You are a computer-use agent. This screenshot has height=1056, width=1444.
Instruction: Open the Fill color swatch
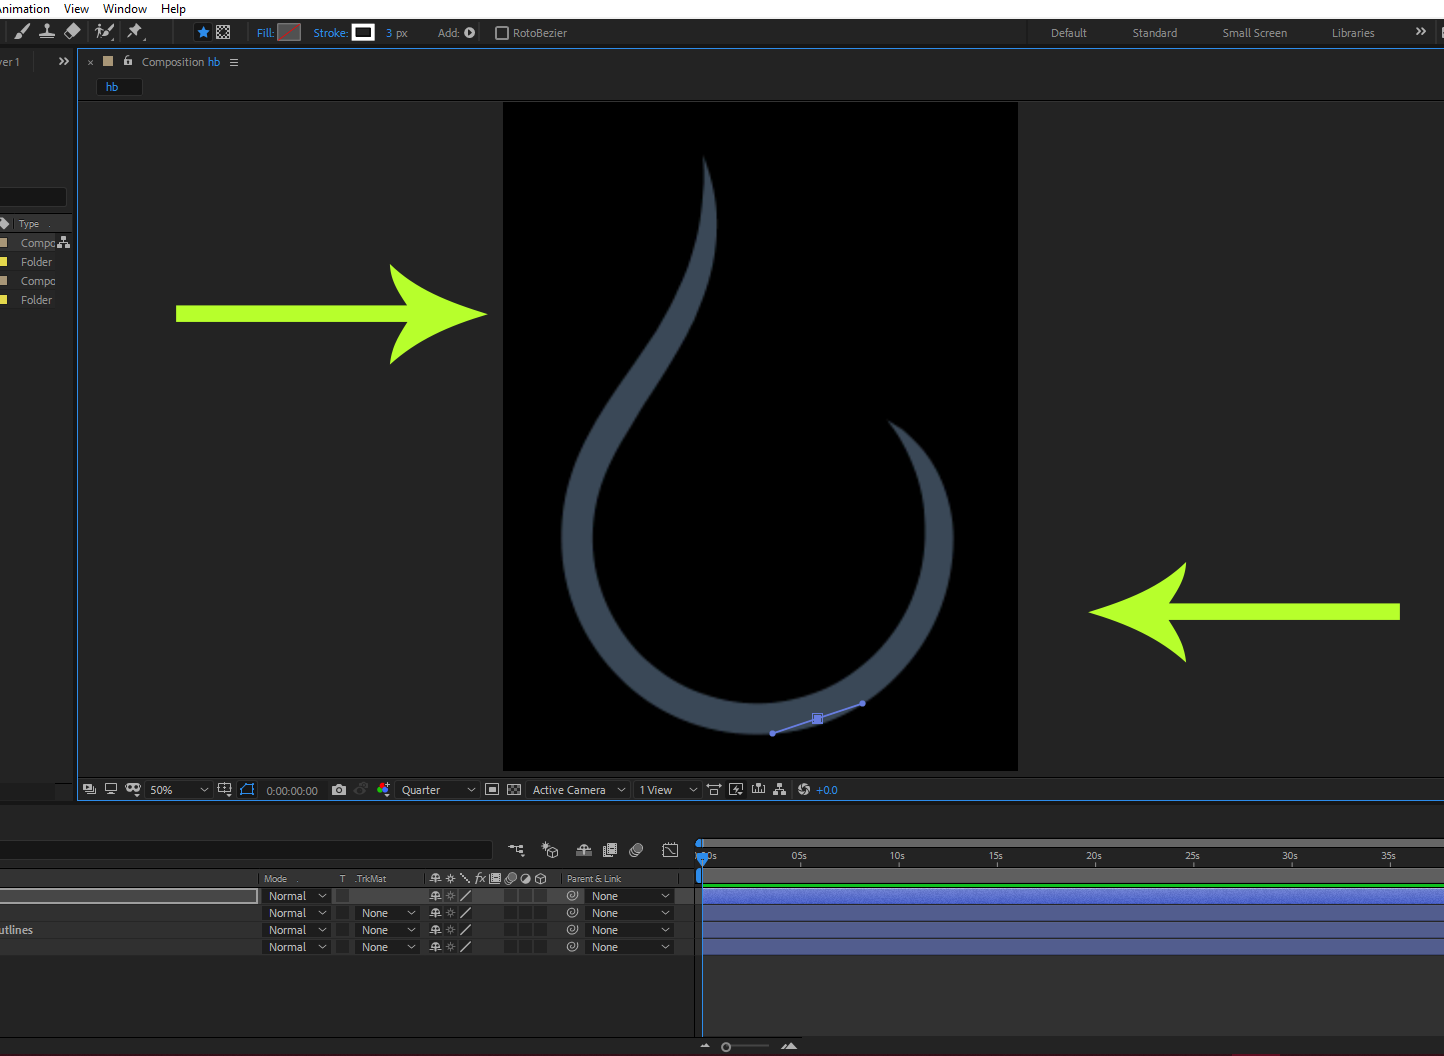(x=289, y=32)
